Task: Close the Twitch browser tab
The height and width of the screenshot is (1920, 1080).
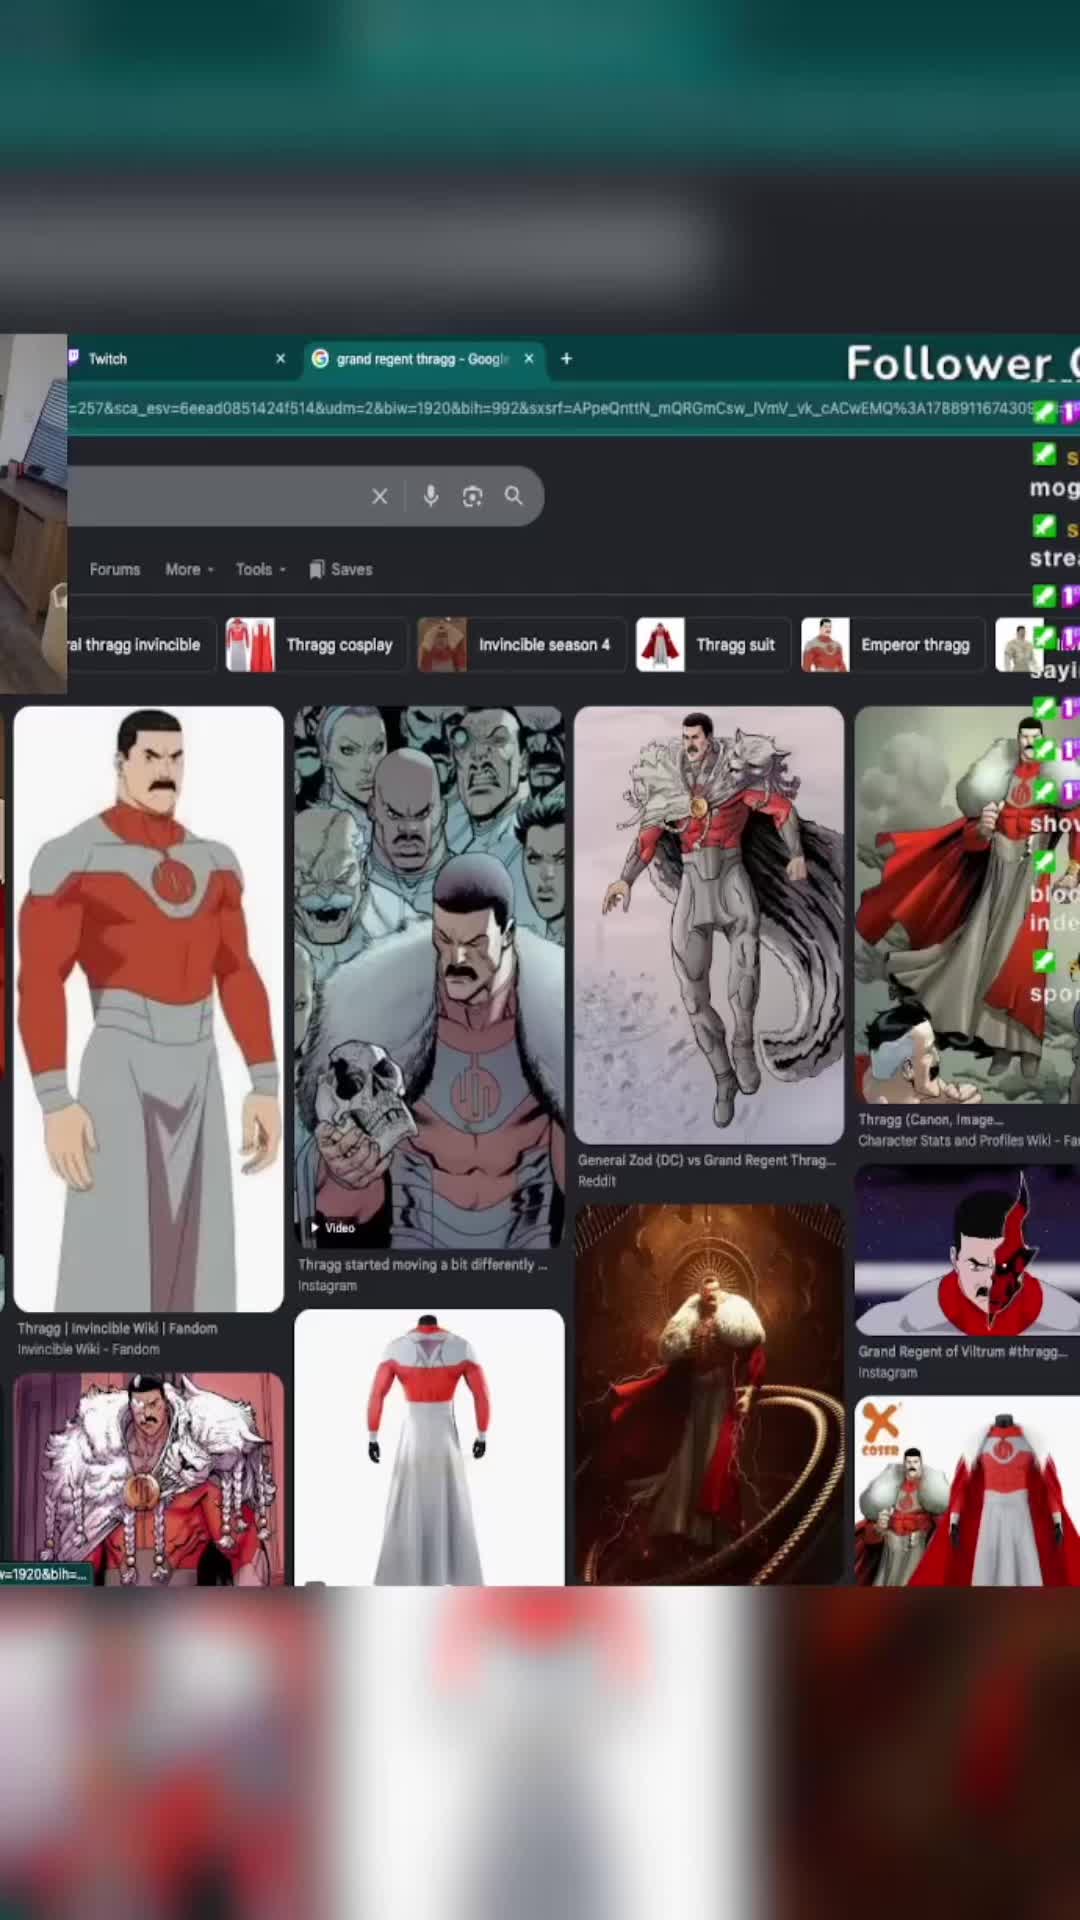Action: (280, 359)
